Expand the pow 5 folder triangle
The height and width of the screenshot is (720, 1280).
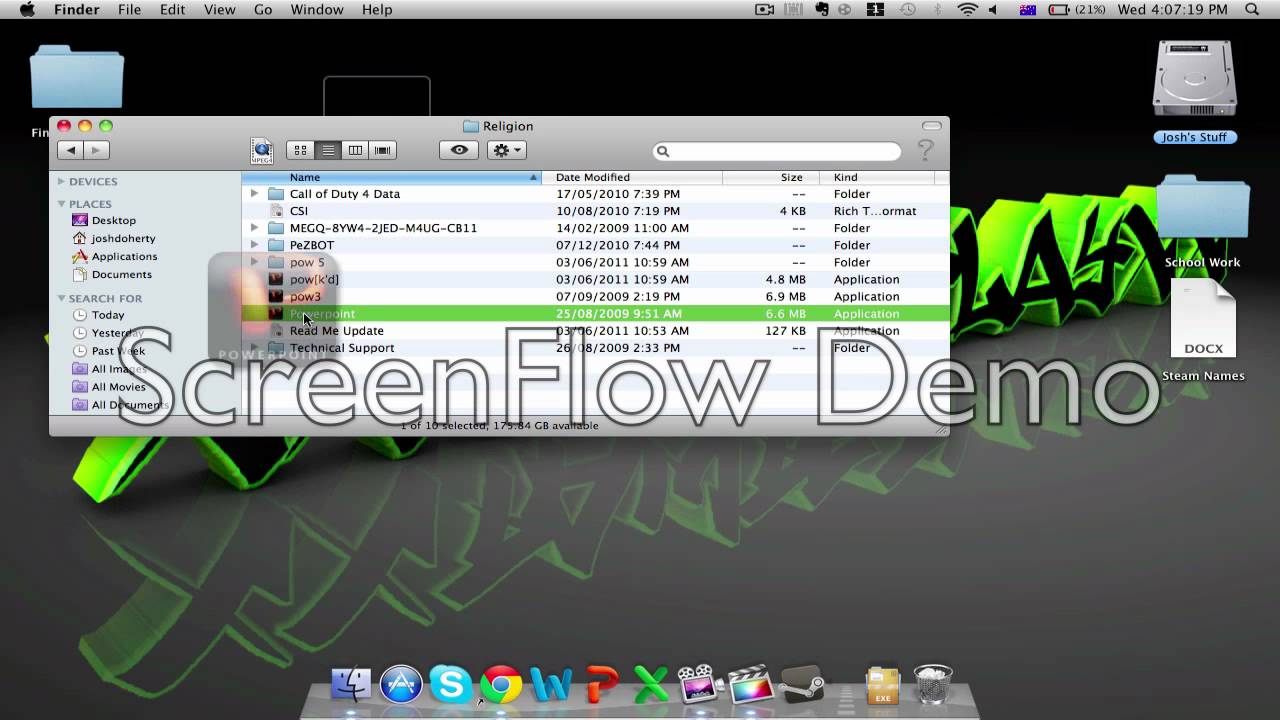coord(254,262)
